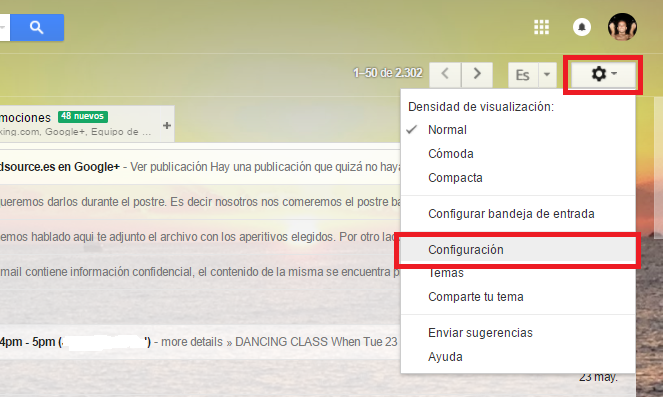Screen dimensions: 663x397
Task: Click the 1–50 de 2.302 counter
Action: [388, 73]
